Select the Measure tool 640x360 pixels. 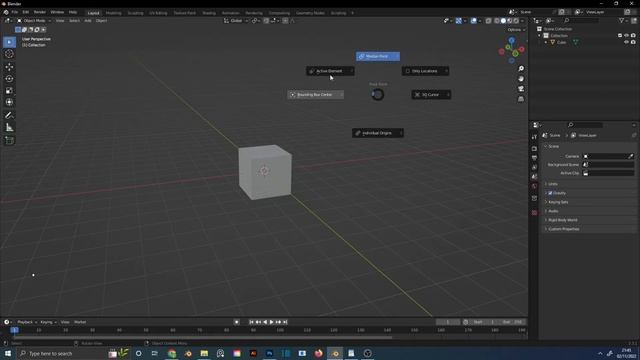pos(9,127)
